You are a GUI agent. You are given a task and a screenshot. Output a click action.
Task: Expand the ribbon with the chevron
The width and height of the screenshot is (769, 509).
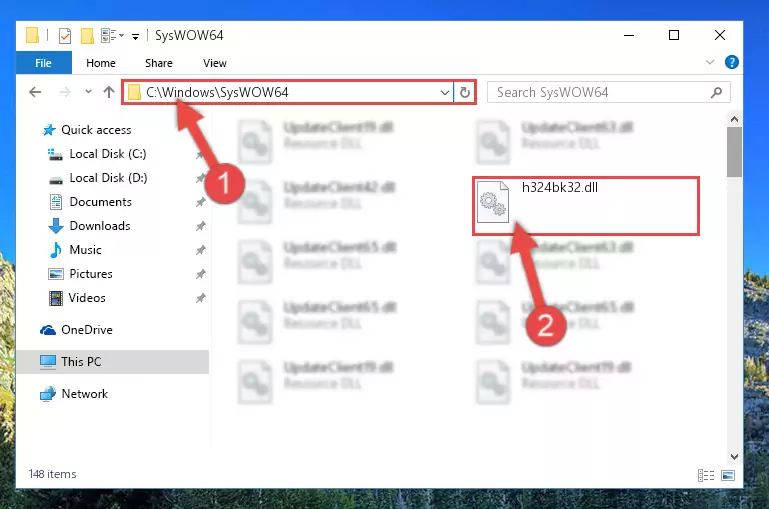coord(710,62)
